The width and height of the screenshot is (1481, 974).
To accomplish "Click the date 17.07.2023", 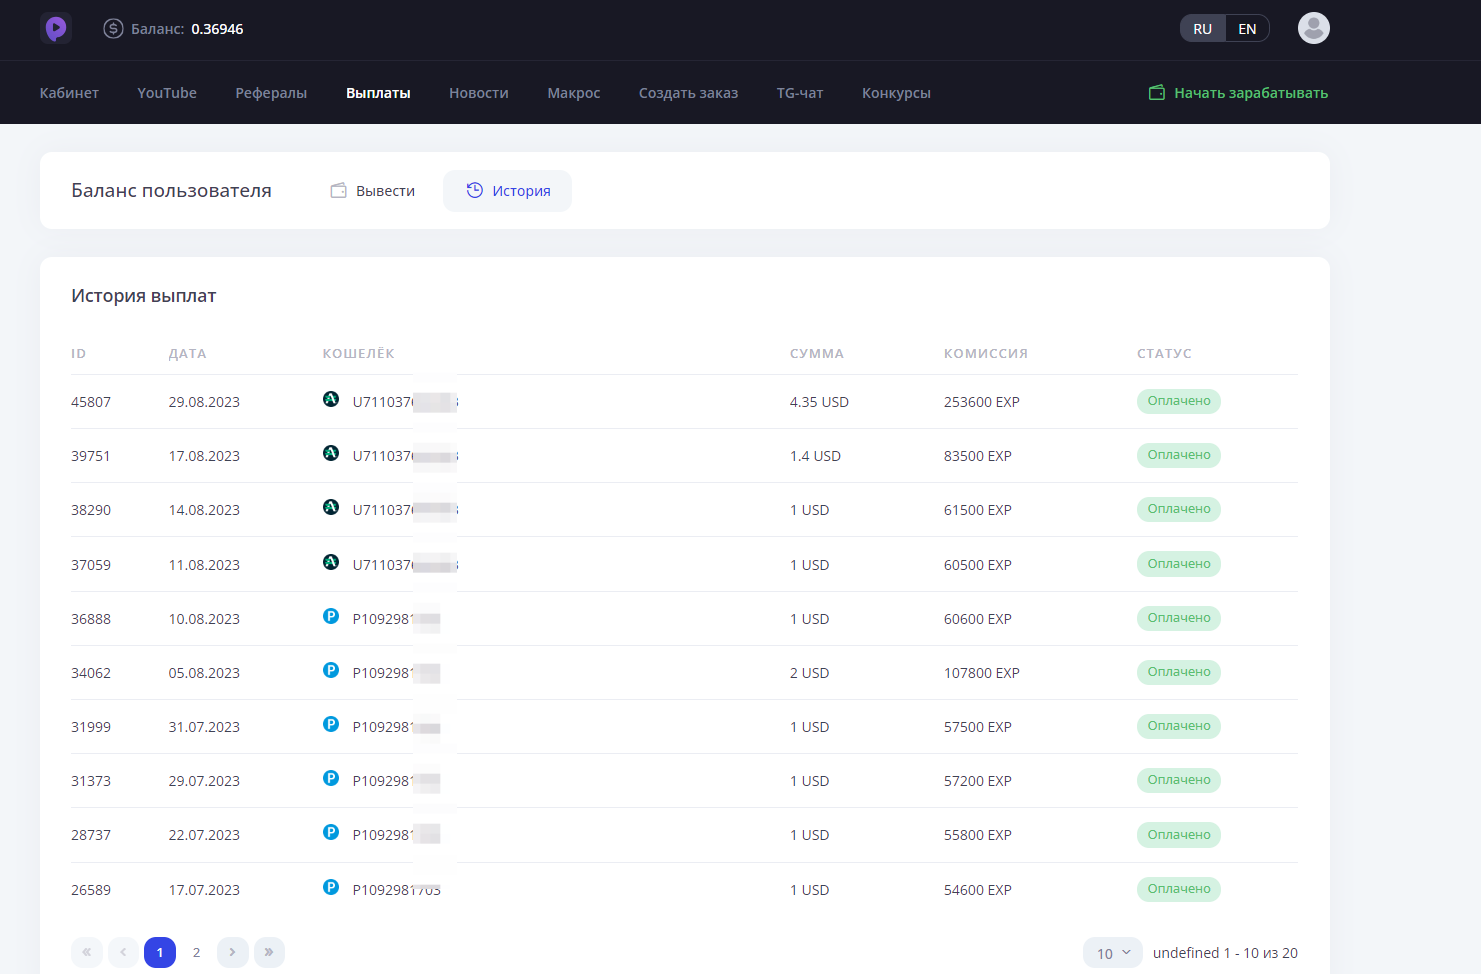I will coord(204,890).
